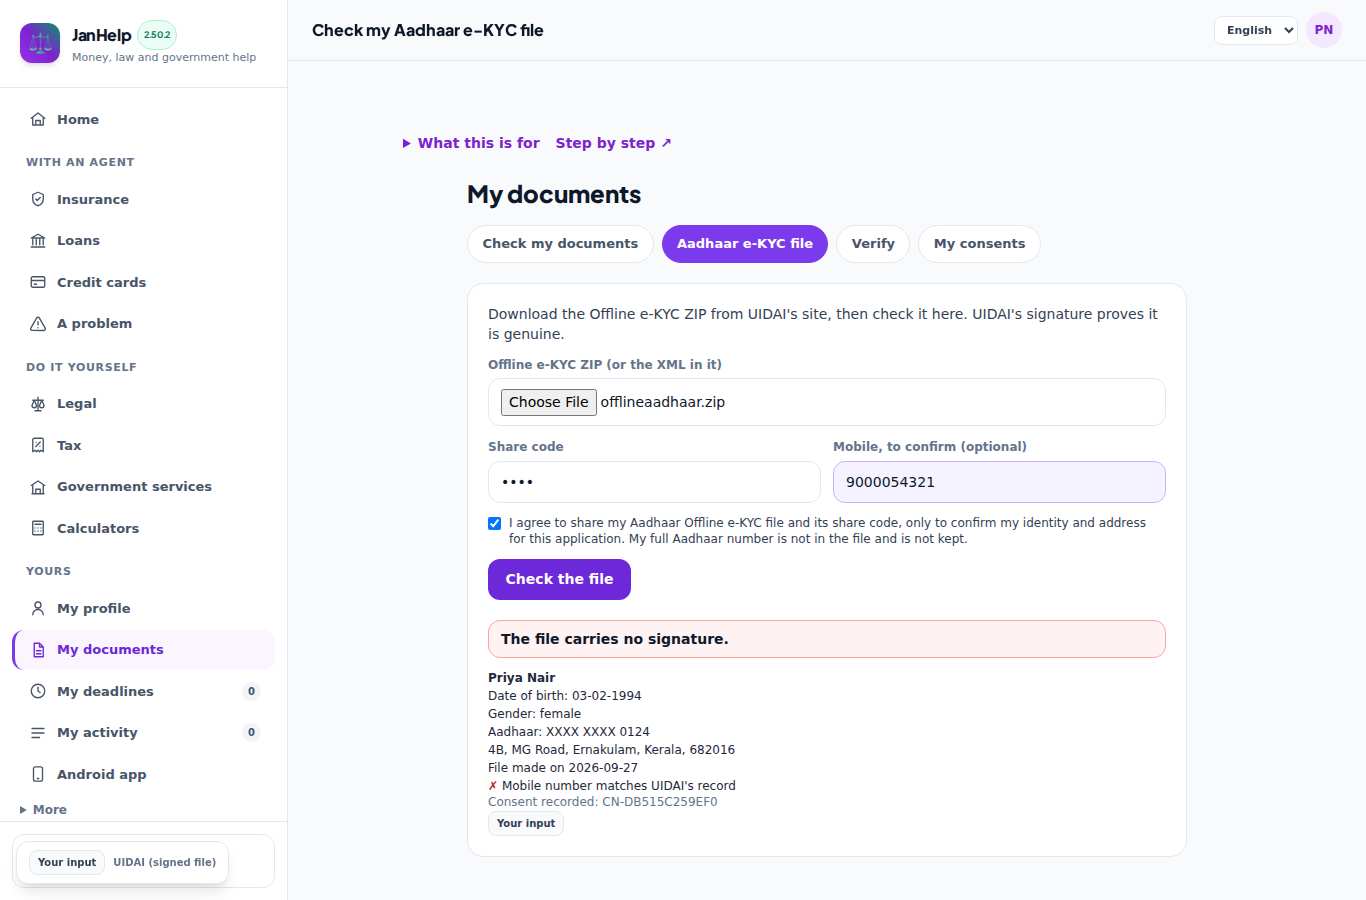Image resolution: width=1366 pixels, height=900 pixels.
Task: Click the My deadlines clock icon
Action: (x=38, y=691)
